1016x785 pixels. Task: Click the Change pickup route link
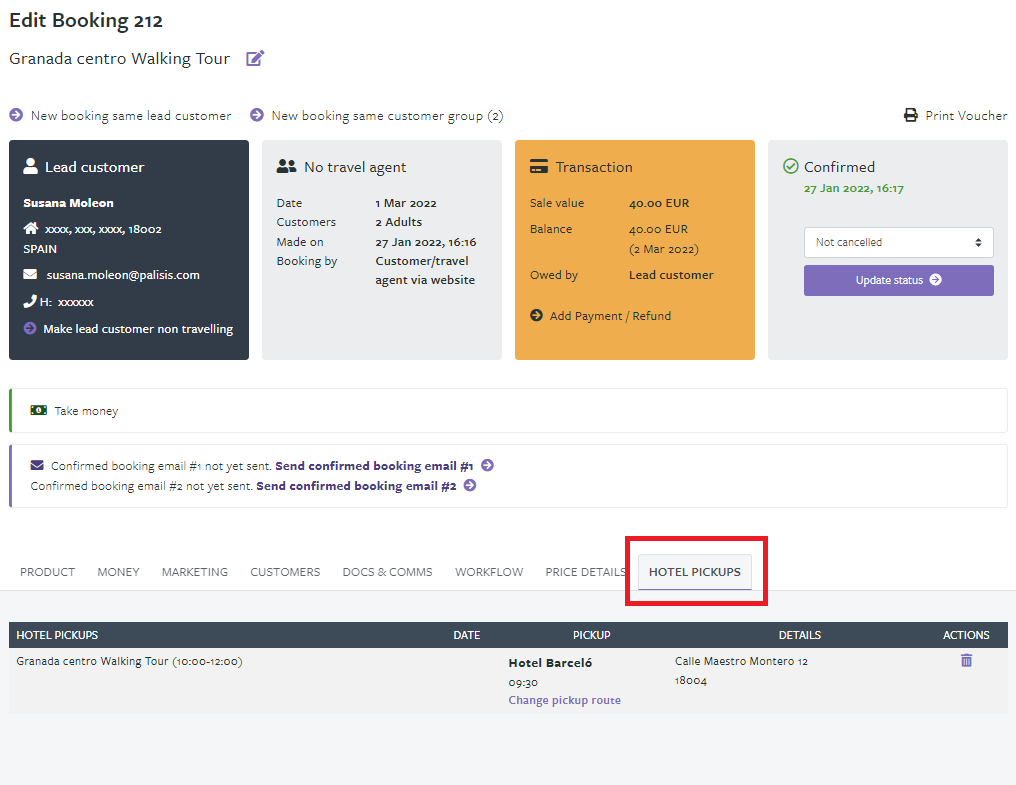point(564,700)
